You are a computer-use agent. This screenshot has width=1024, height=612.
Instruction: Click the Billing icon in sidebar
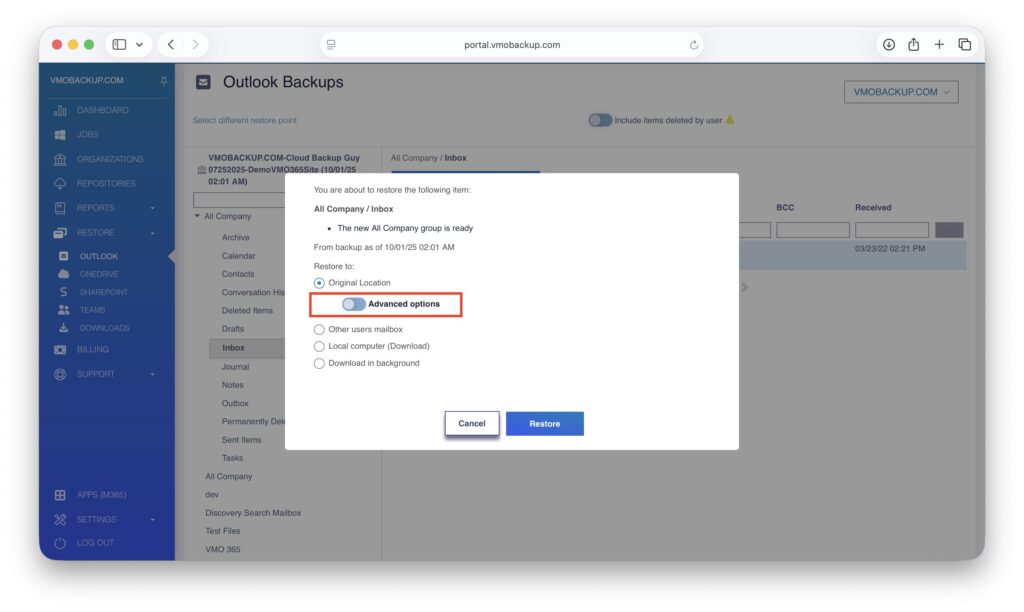(x=59, y=350)
